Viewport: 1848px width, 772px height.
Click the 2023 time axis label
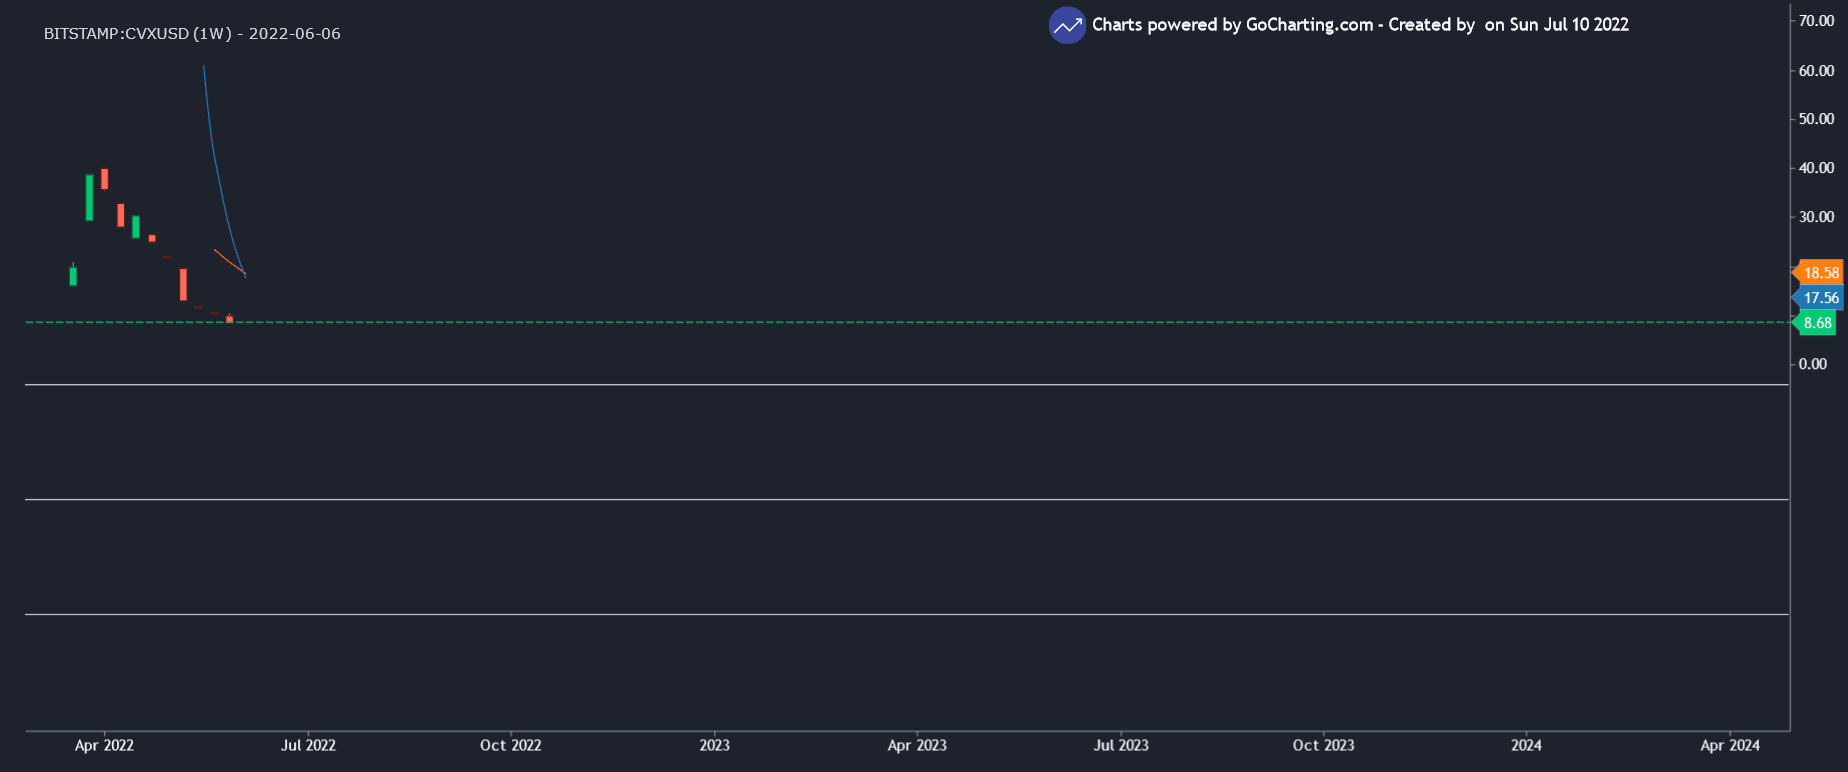pos(714,745)
